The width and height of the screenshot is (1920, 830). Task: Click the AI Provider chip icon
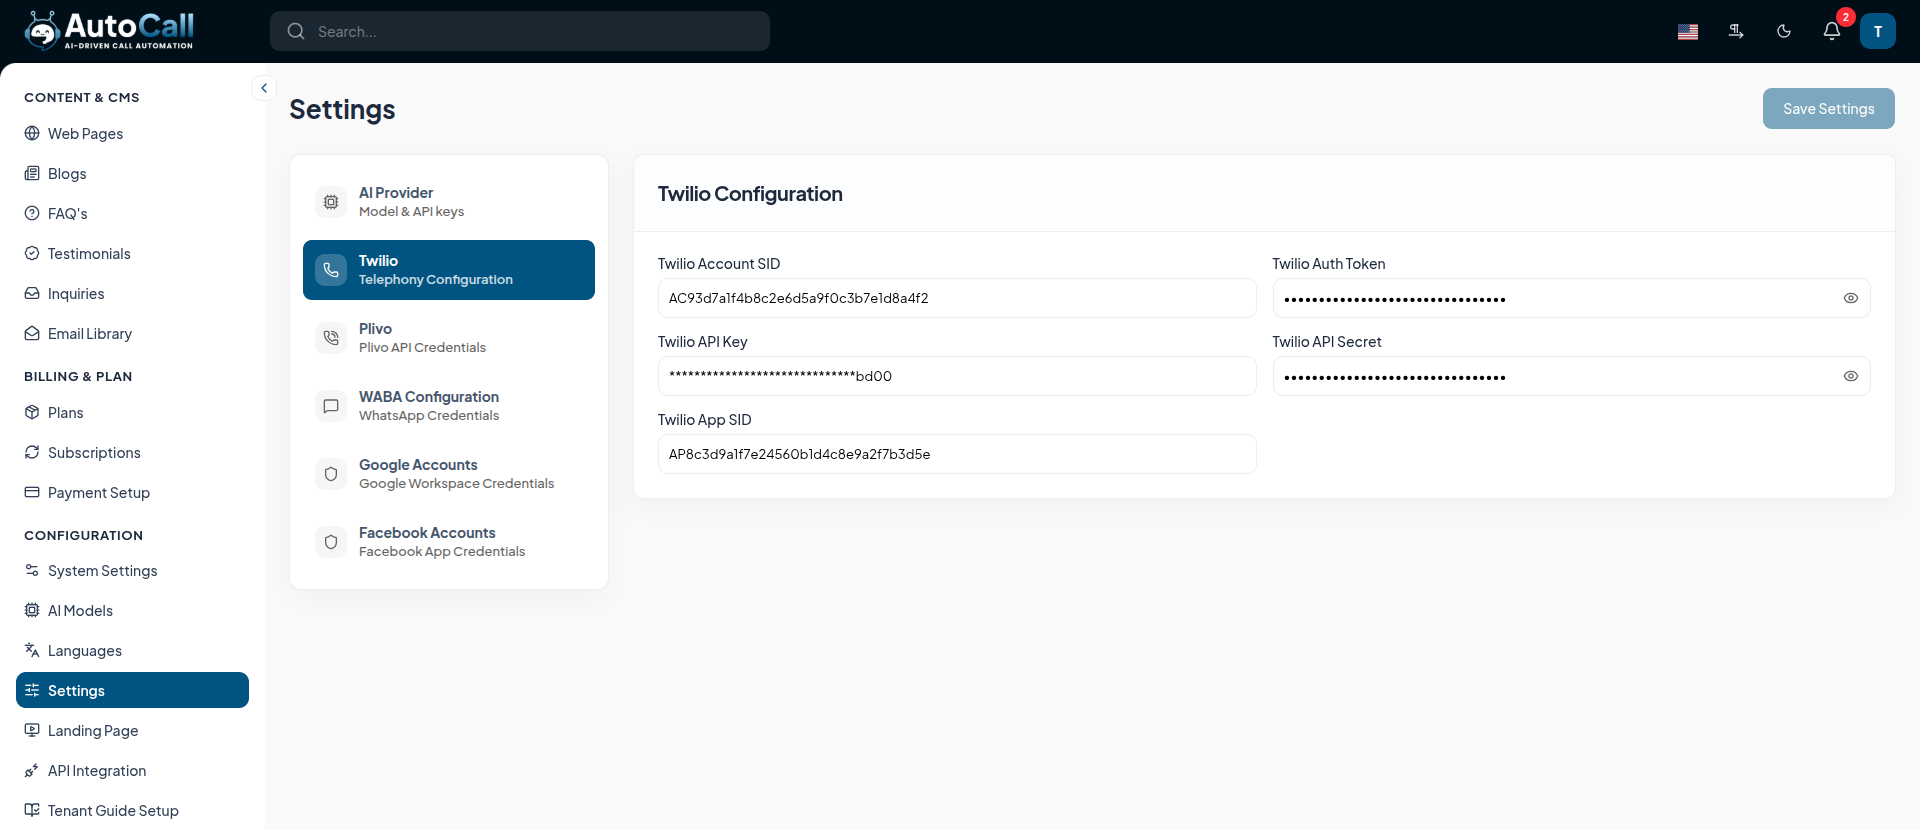coord(331,202)
